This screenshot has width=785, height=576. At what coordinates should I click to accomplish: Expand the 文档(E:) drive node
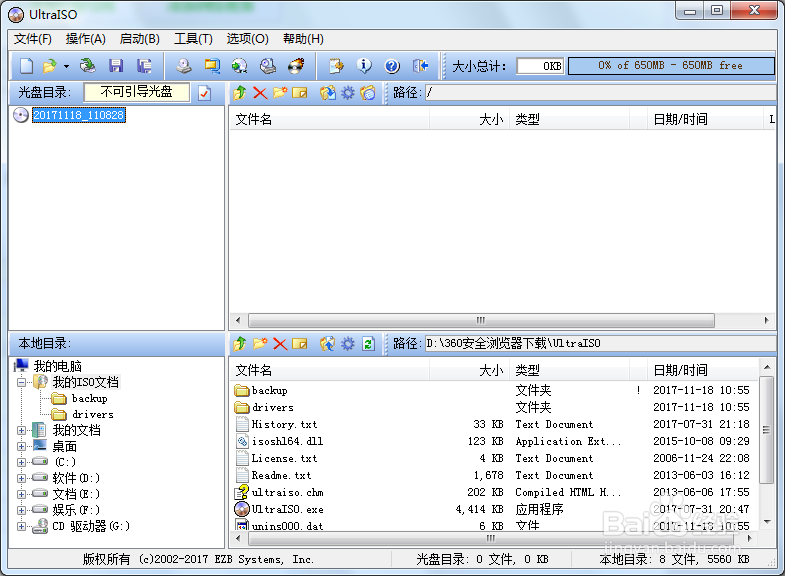[x=21, y=494]
